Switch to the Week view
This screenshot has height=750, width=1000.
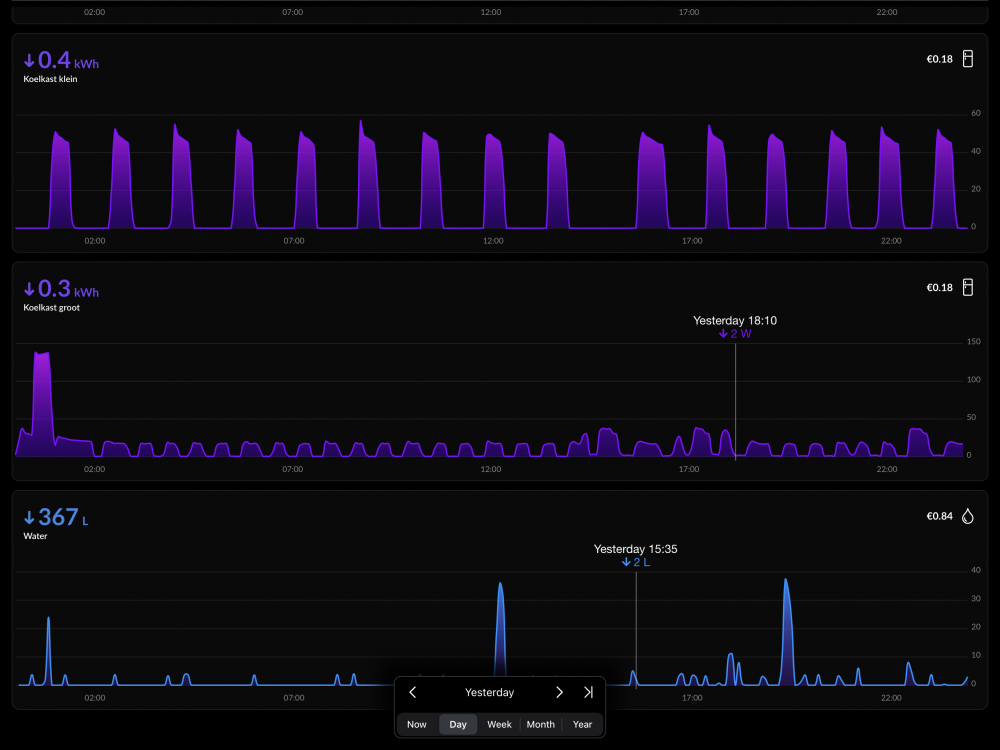(499, 724)
